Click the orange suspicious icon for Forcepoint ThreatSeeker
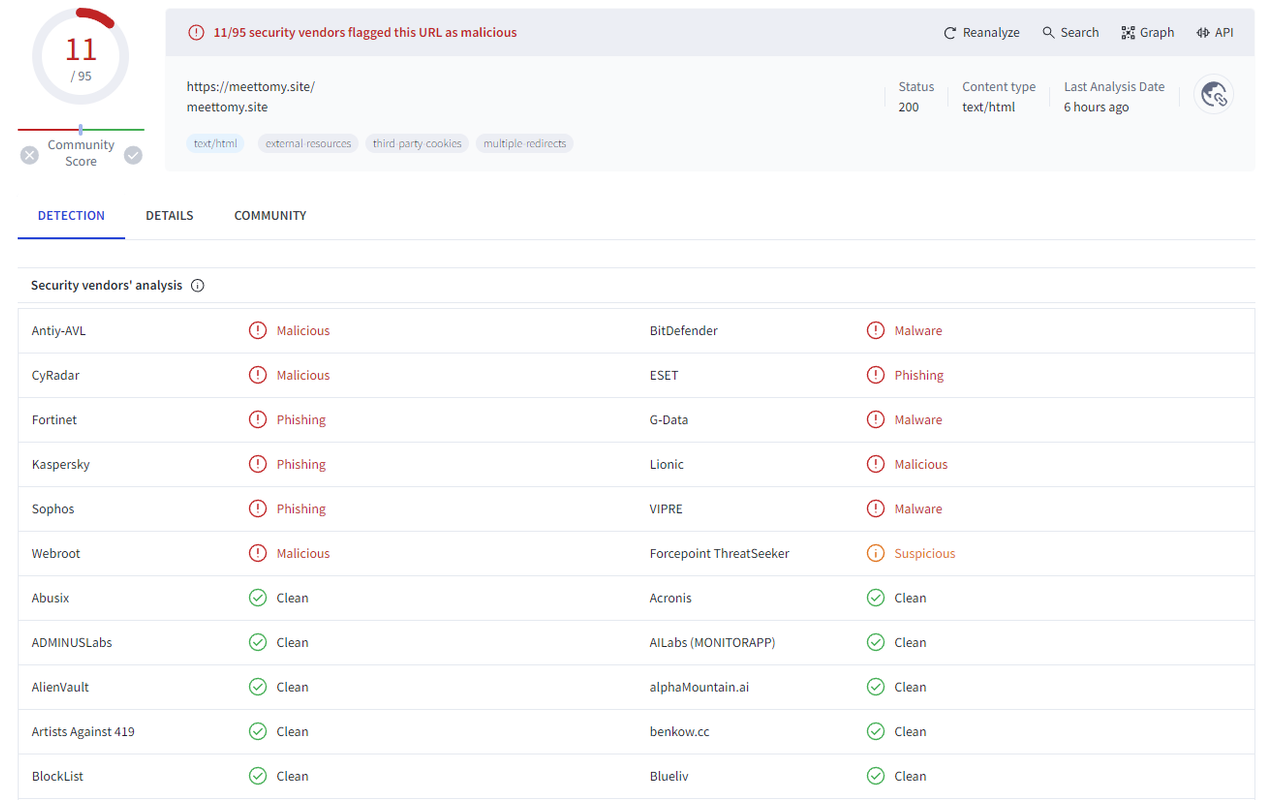This screenshot has width=1276, height=800. click(x=876, y=553)
